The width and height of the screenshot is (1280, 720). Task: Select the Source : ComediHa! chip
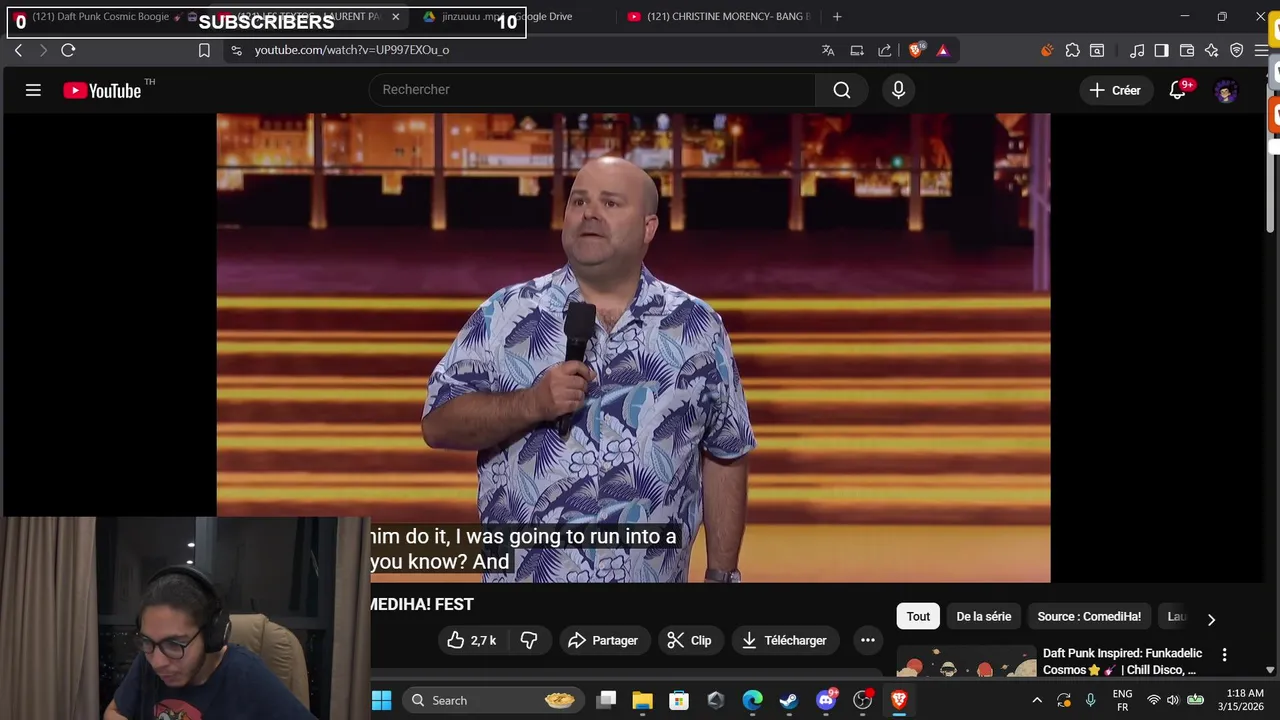click(x=1089, y=617)
